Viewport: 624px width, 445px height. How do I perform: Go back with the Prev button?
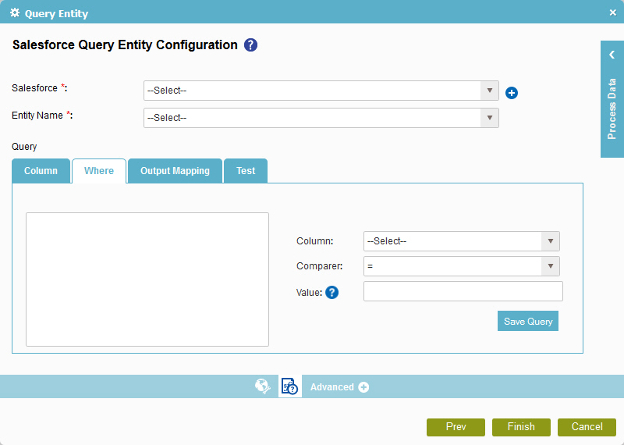pyautogui.click(x=456, y=427)
